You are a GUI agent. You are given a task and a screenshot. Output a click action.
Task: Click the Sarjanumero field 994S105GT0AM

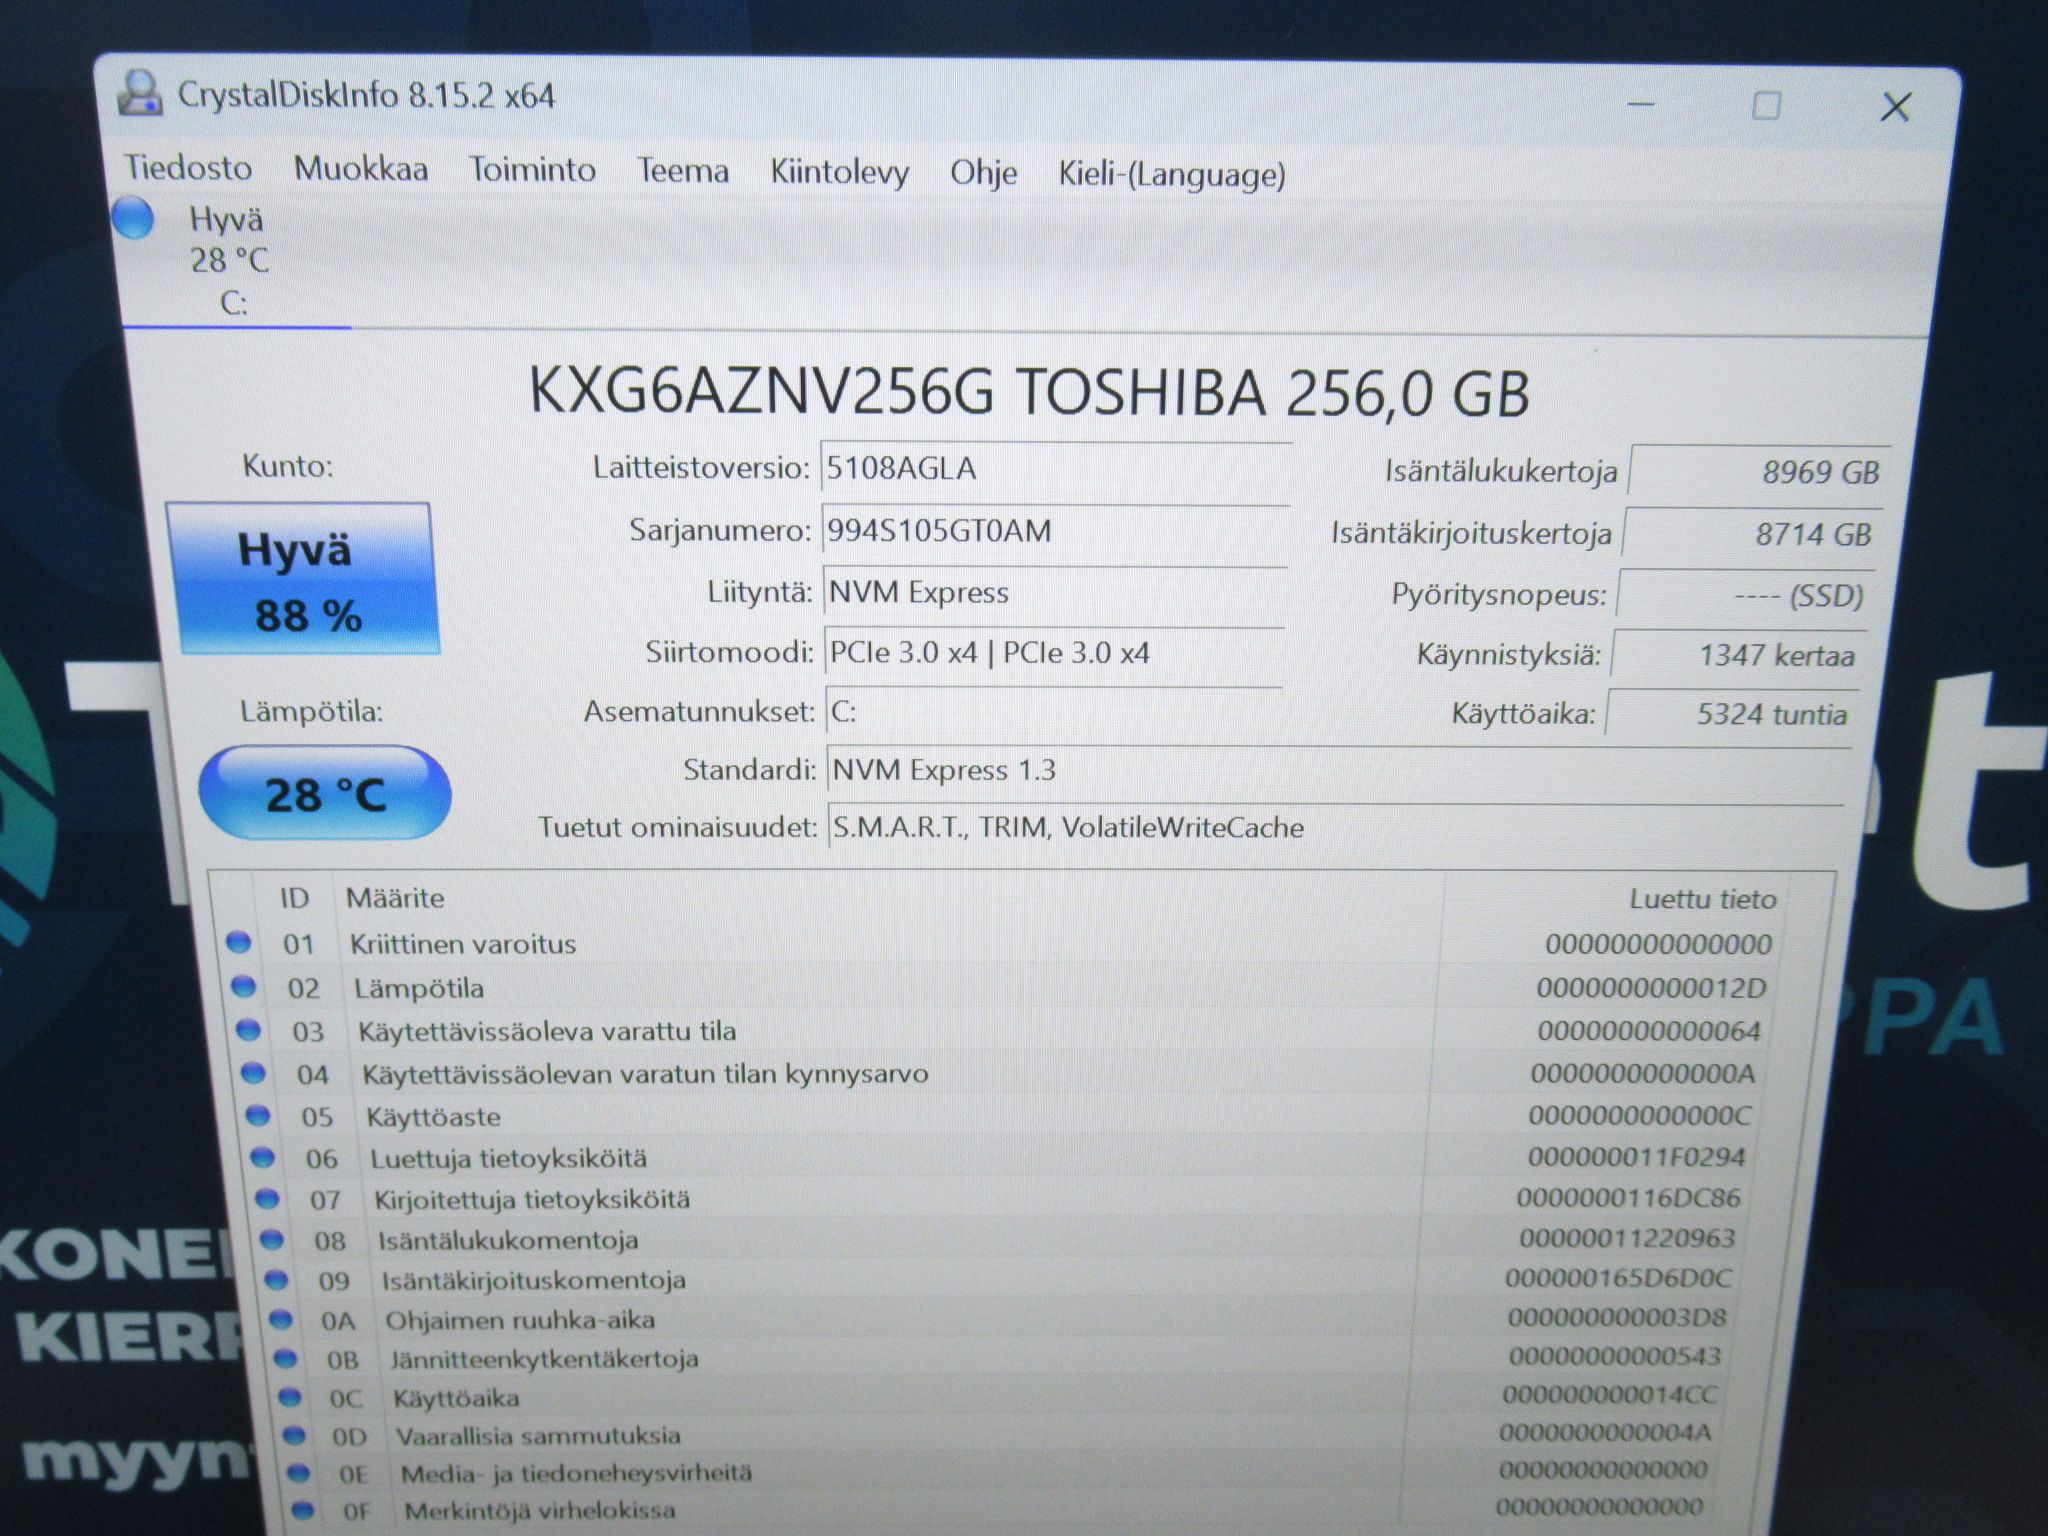click(1055, 531)
